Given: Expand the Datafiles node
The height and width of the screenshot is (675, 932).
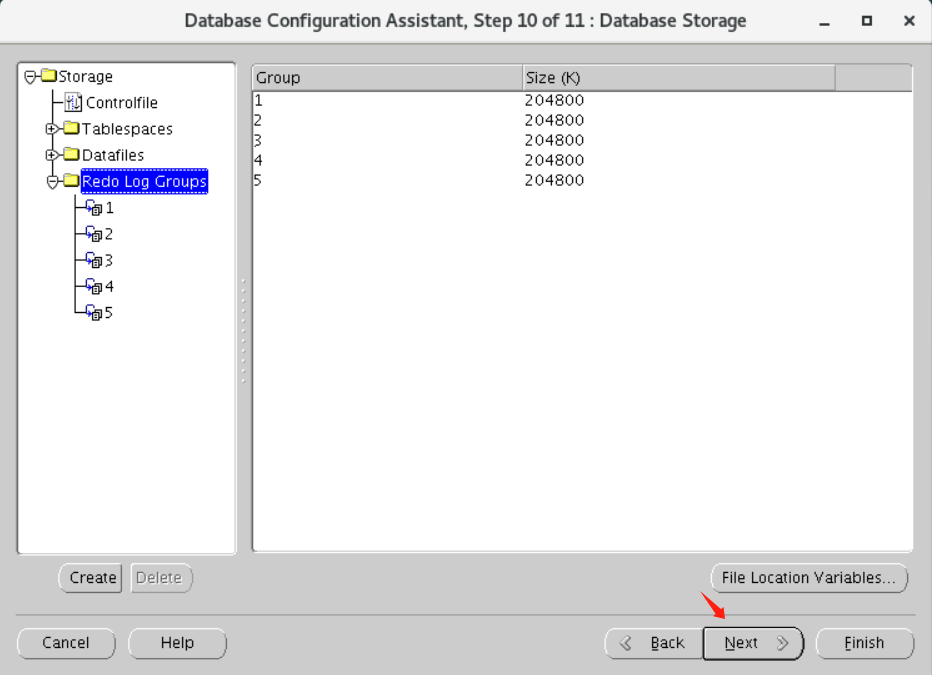Looking at the screenshot, I should (x=52, y=154).
